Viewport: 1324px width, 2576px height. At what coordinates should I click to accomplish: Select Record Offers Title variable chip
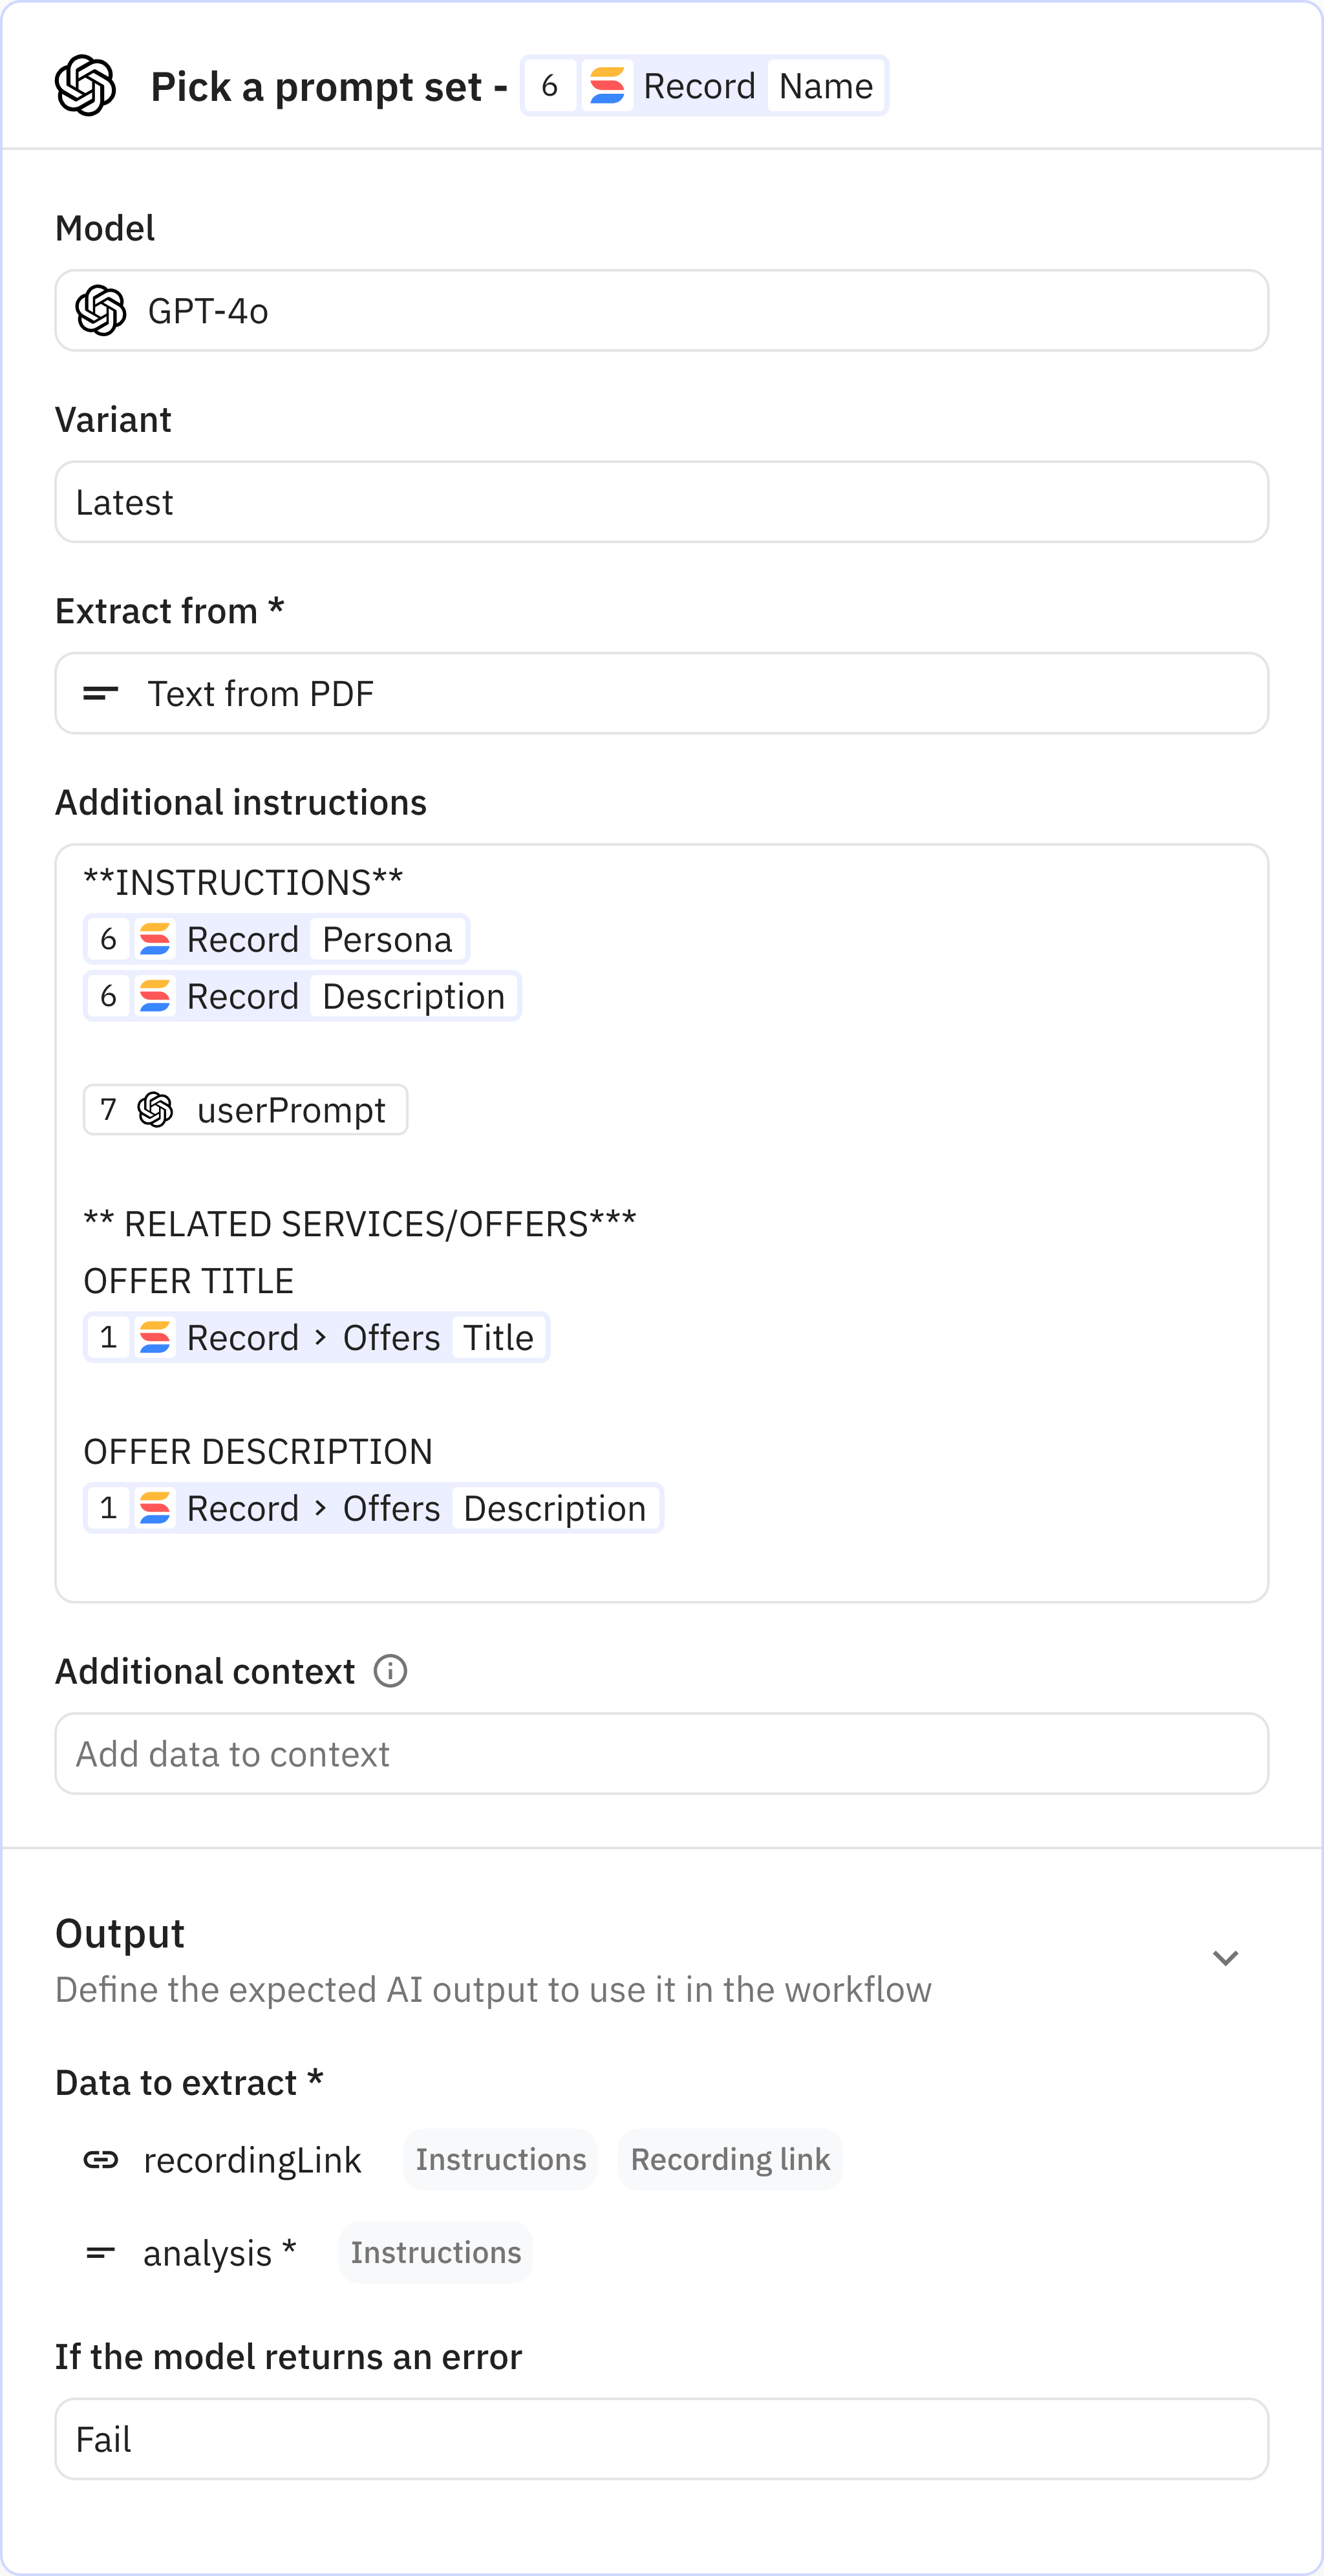(x=316, y=1338)
